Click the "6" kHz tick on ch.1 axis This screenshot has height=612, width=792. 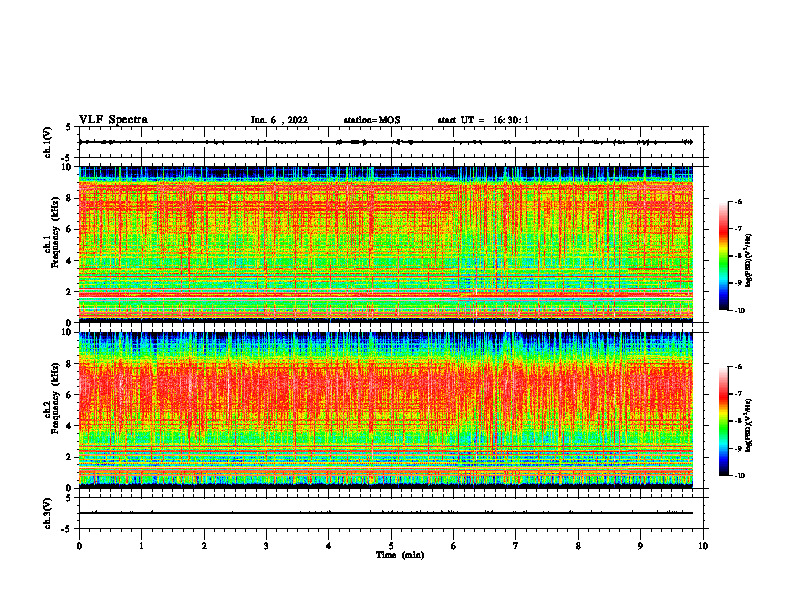(x=69, y=229)
